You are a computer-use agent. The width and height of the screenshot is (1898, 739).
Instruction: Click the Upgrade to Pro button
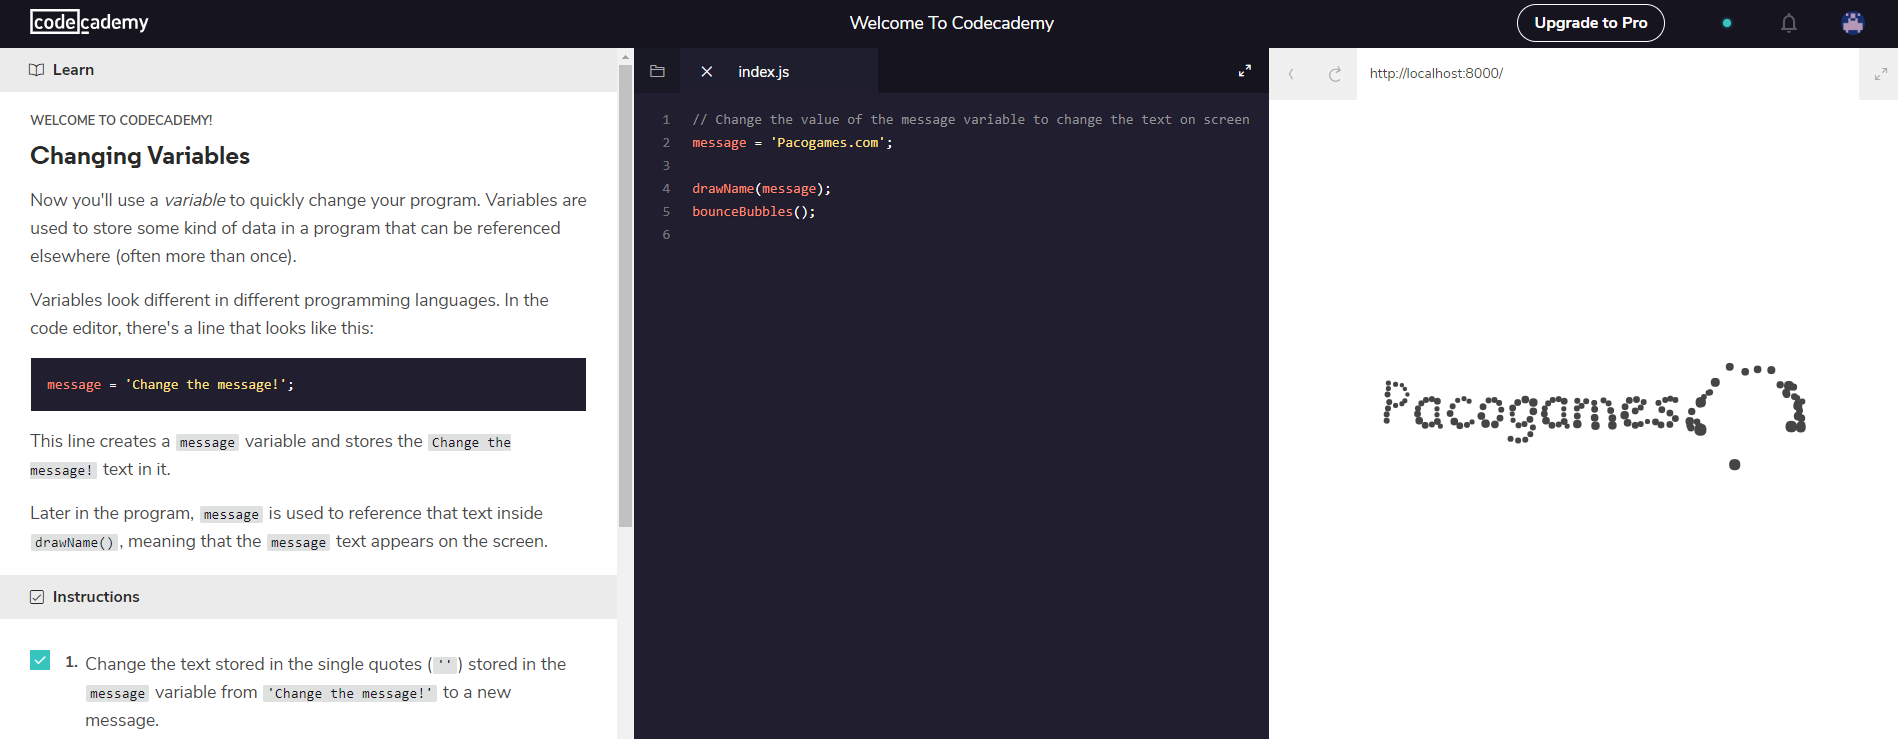click(x=1590, y=23)
